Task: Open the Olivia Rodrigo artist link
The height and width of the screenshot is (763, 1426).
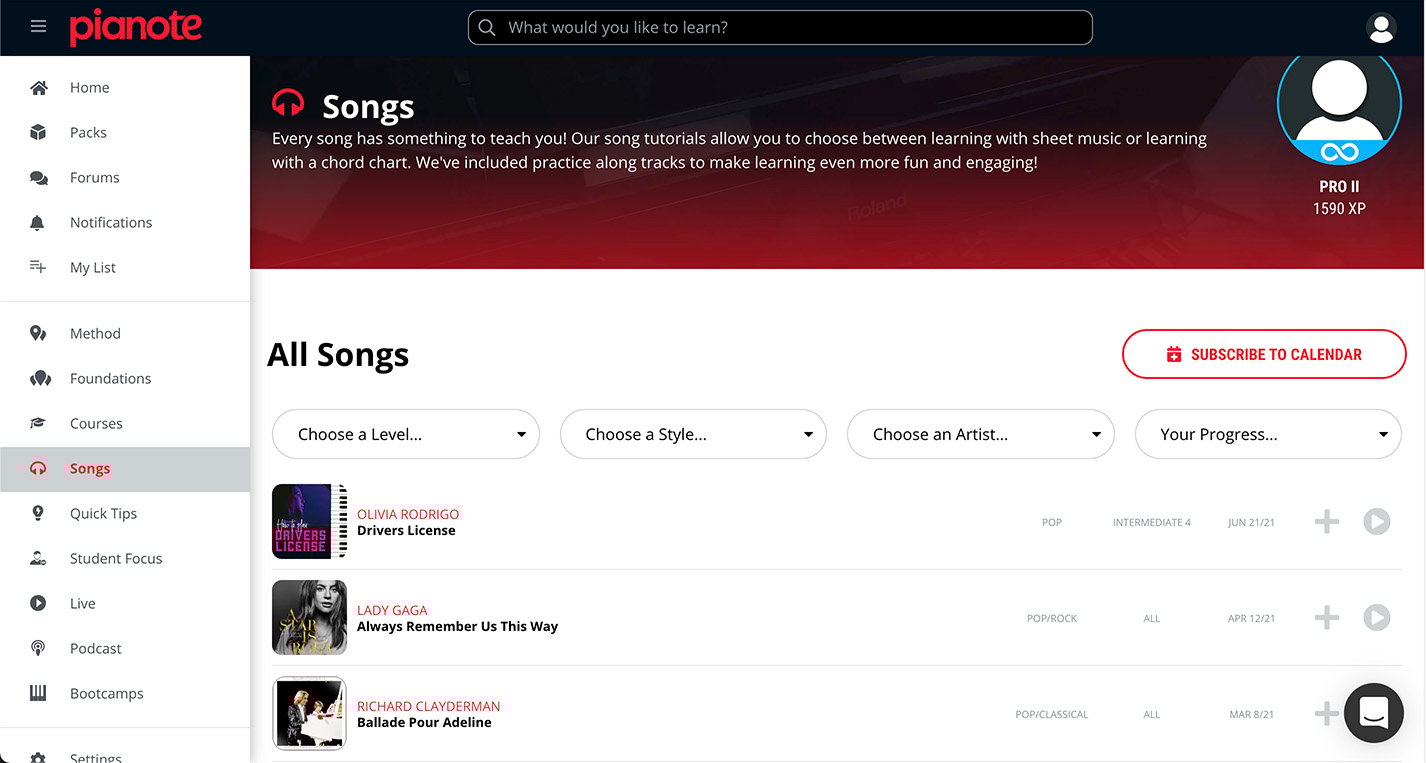Action: click(407, 514)
